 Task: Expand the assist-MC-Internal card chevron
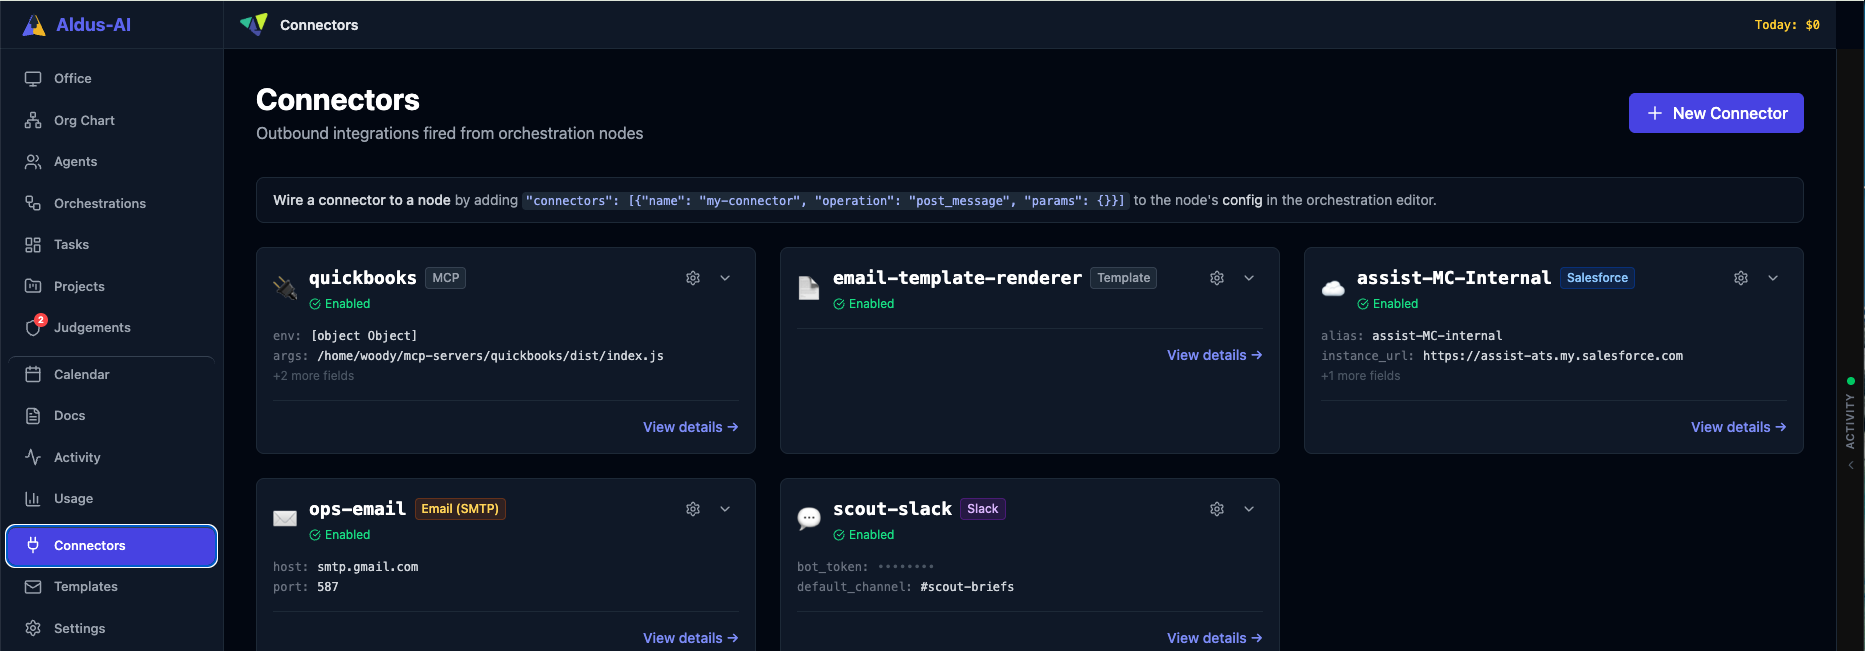pos(1773,278)
